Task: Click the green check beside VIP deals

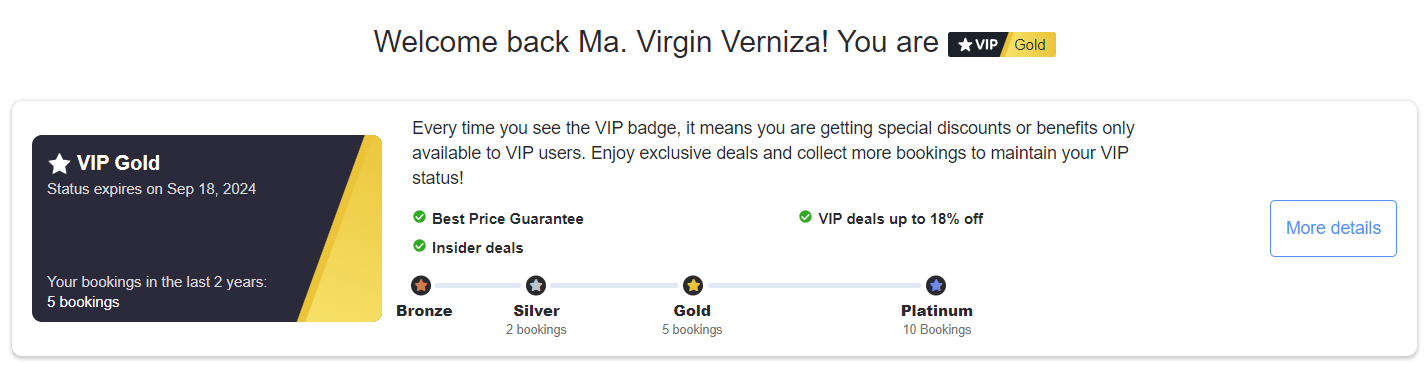Action: click(x=805, y=217)
